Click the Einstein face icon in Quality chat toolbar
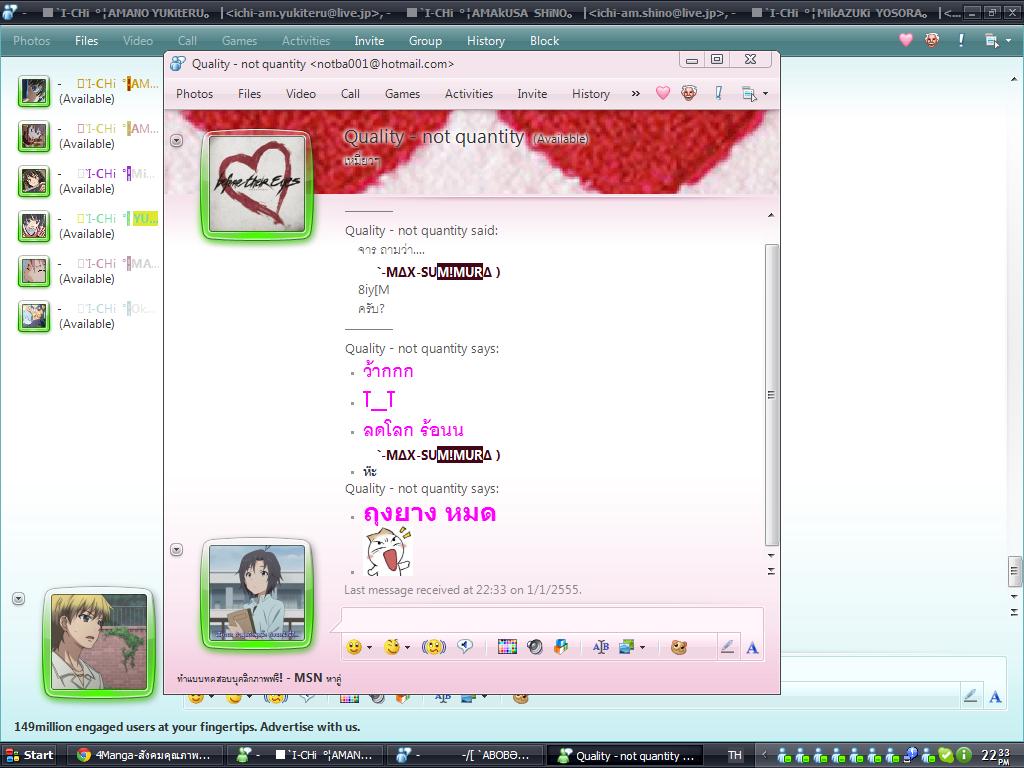 click(689, 93)
